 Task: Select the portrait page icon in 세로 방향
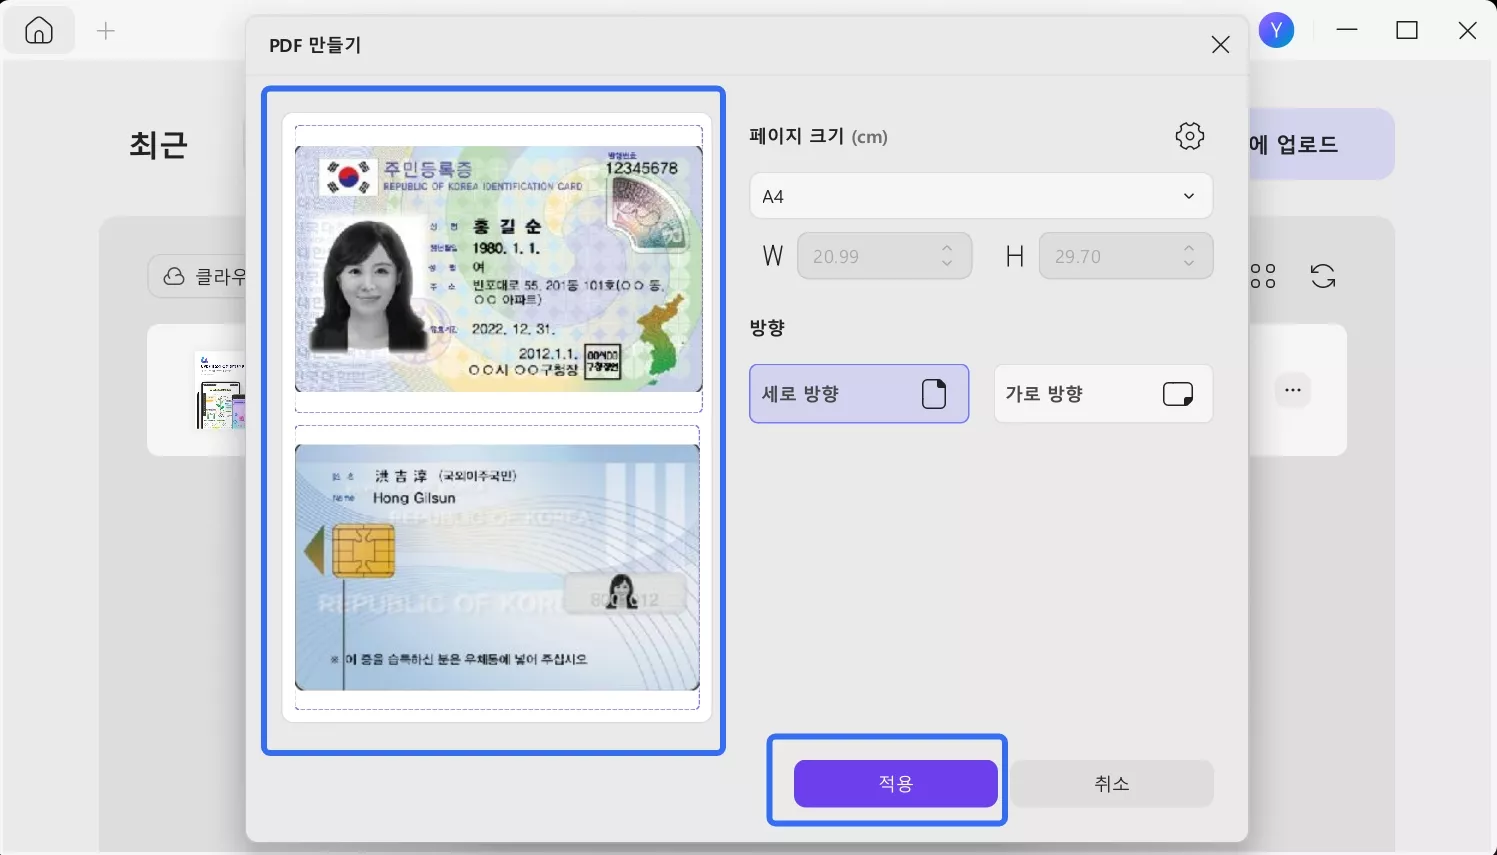933,394
